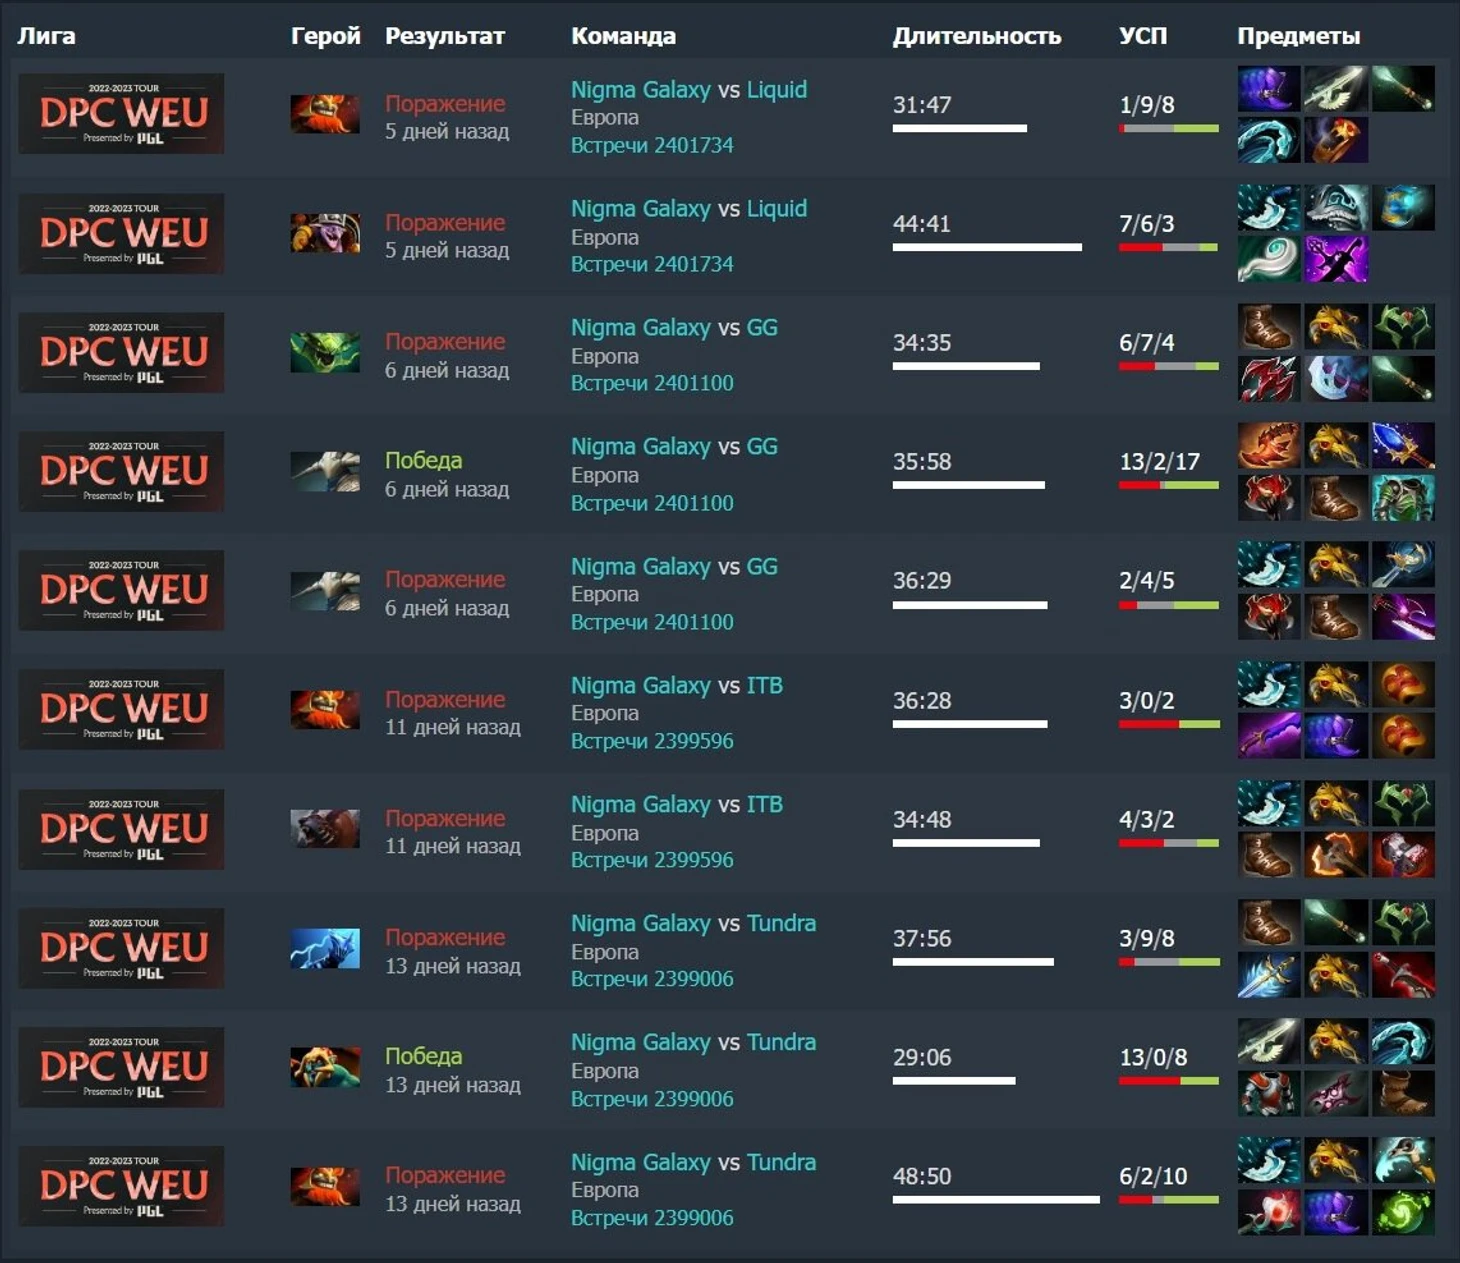Click the green swirl item icon in the 48:50 row
Screen dimensions: 1460x1263
[1403, 1212]
